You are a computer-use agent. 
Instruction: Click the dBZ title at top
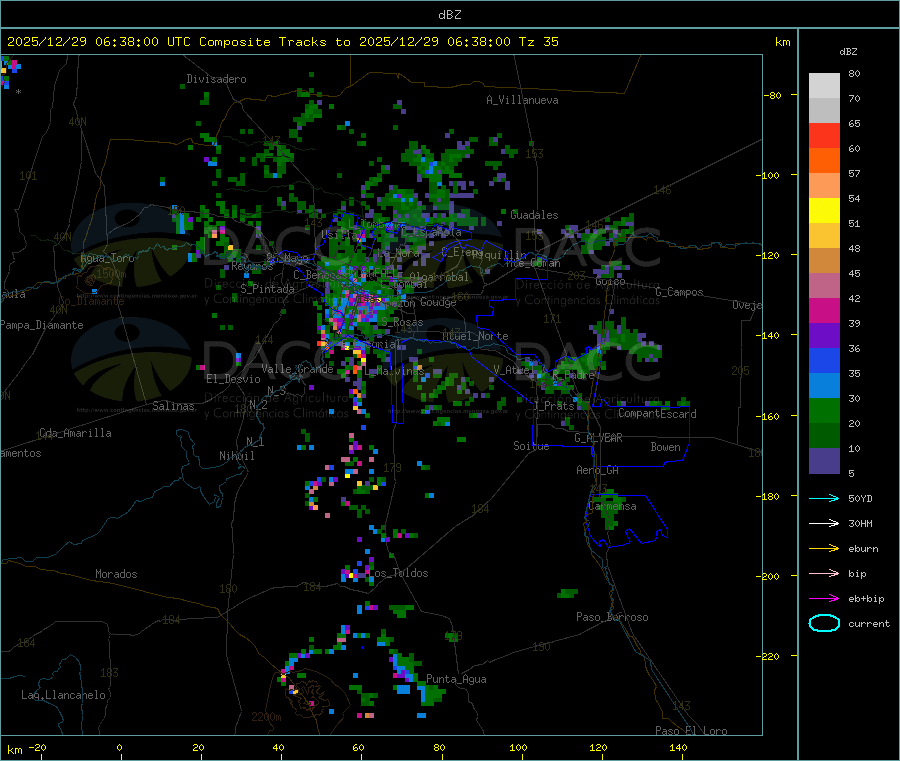[x=449, y=15]
